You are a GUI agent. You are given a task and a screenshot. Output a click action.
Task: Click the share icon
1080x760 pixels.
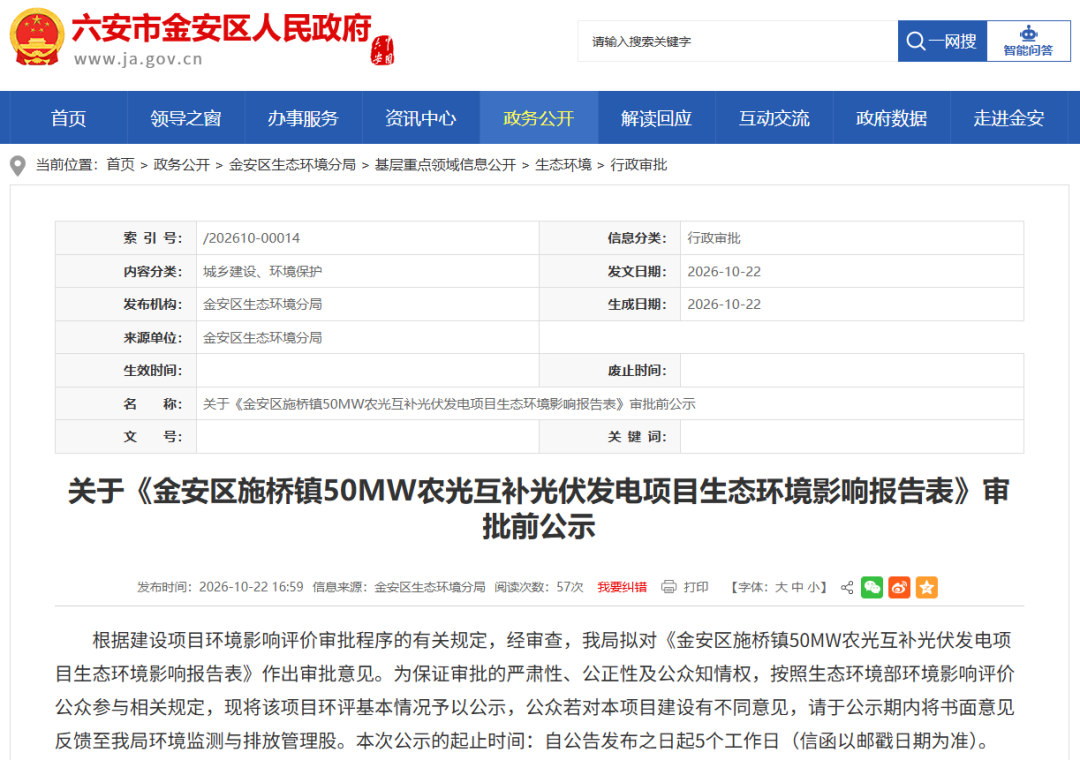pos(847,587)
